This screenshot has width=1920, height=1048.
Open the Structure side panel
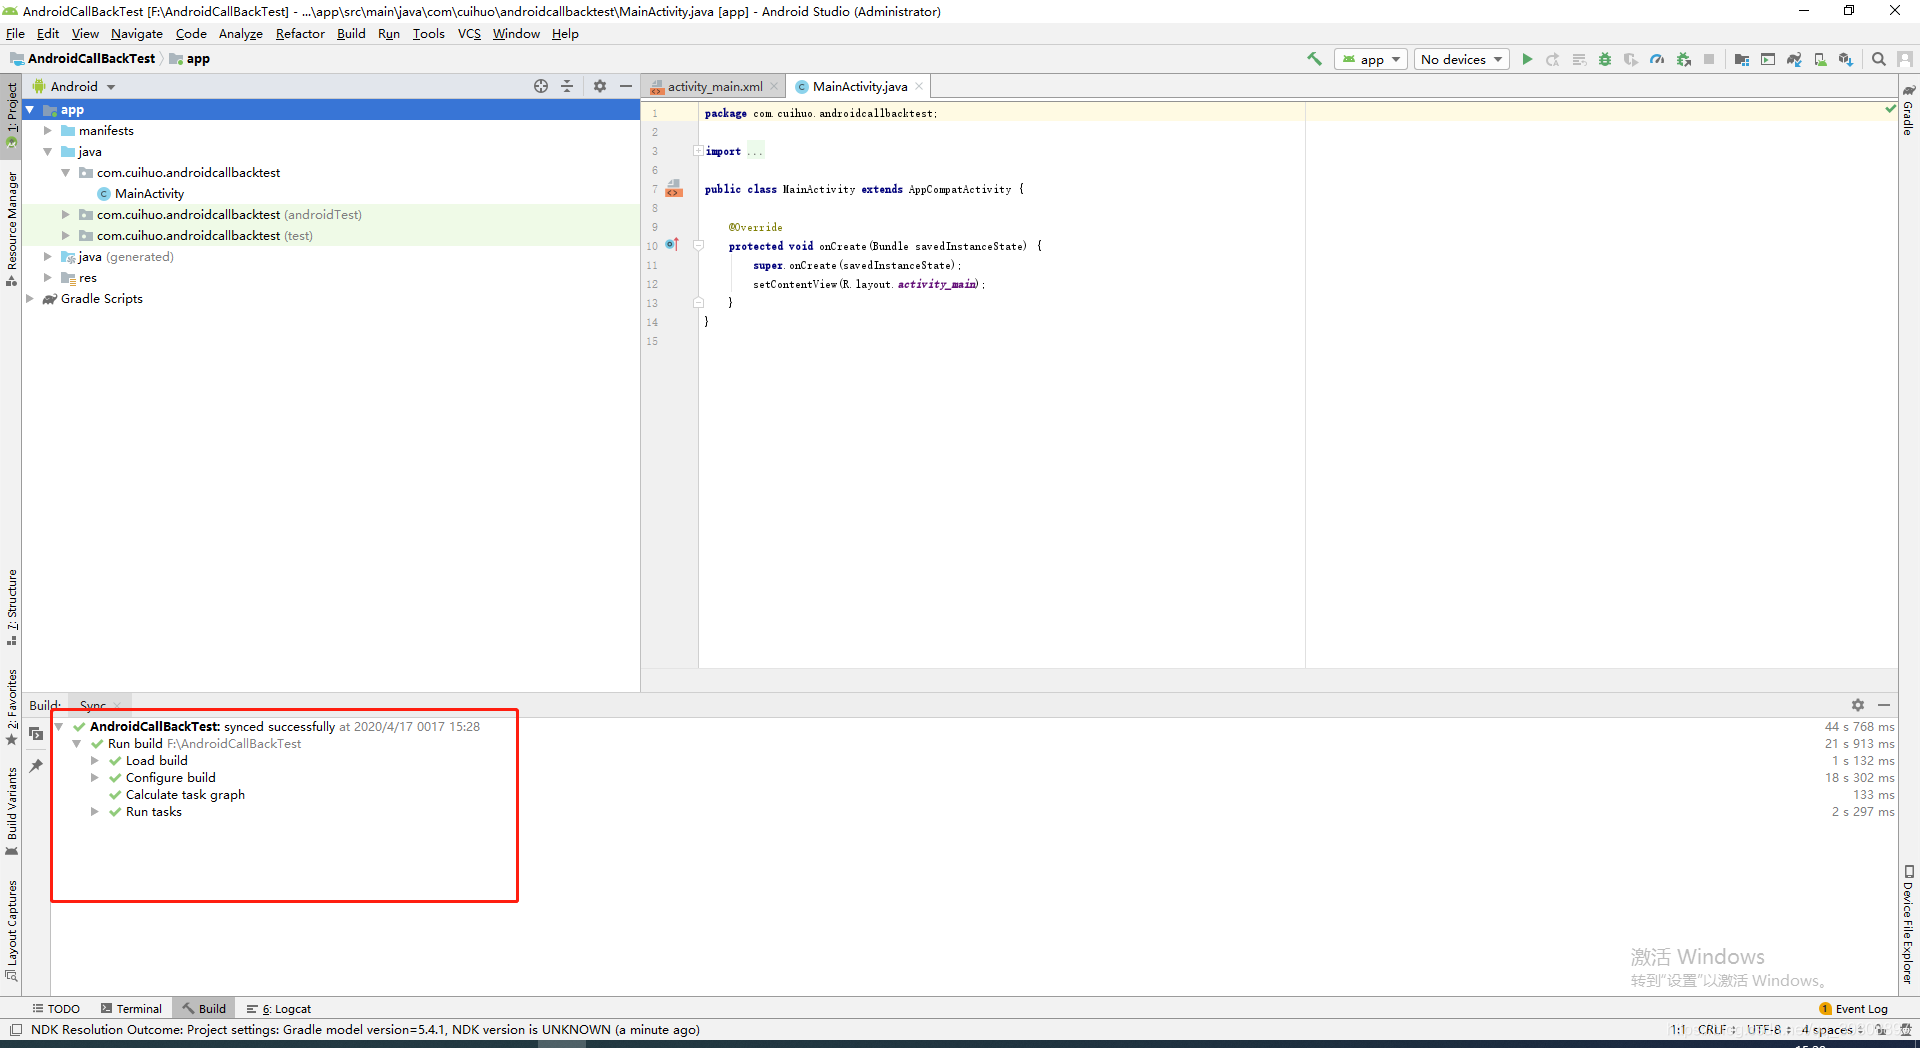point(12,607)
